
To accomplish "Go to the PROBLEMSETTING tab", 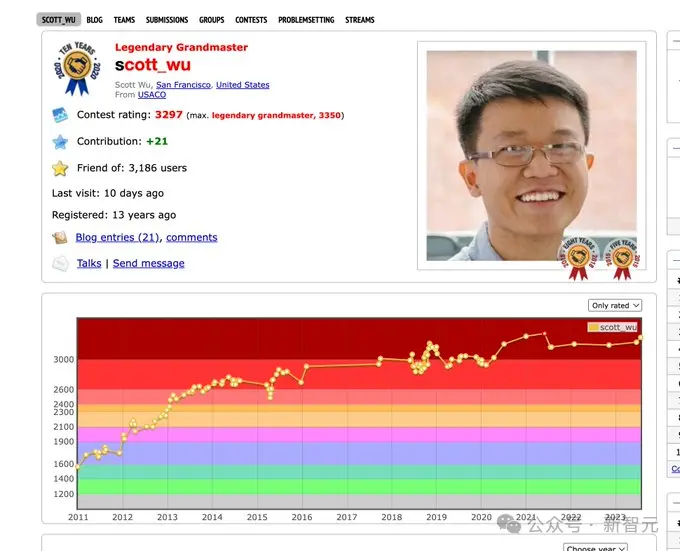I will click(x=306, y=20).
